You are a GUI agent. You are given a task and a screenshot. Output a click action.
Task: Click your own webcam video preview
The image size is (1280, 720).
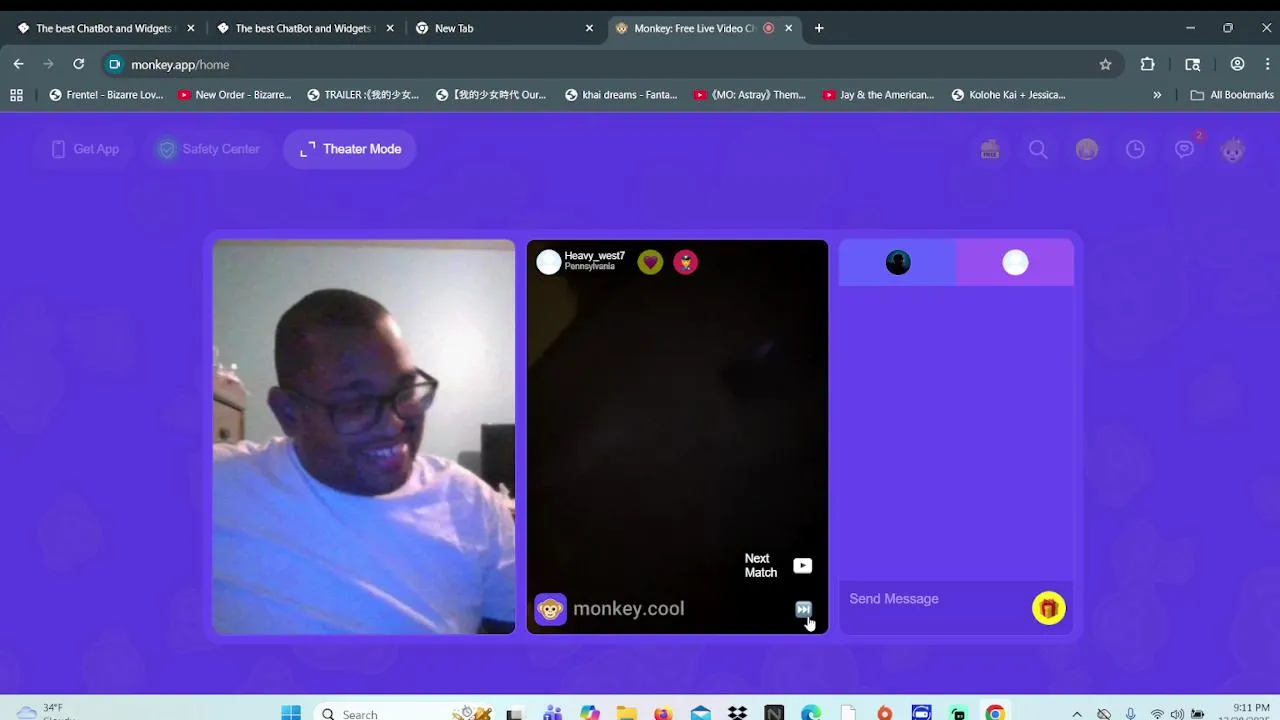click(x=364, y=437)
